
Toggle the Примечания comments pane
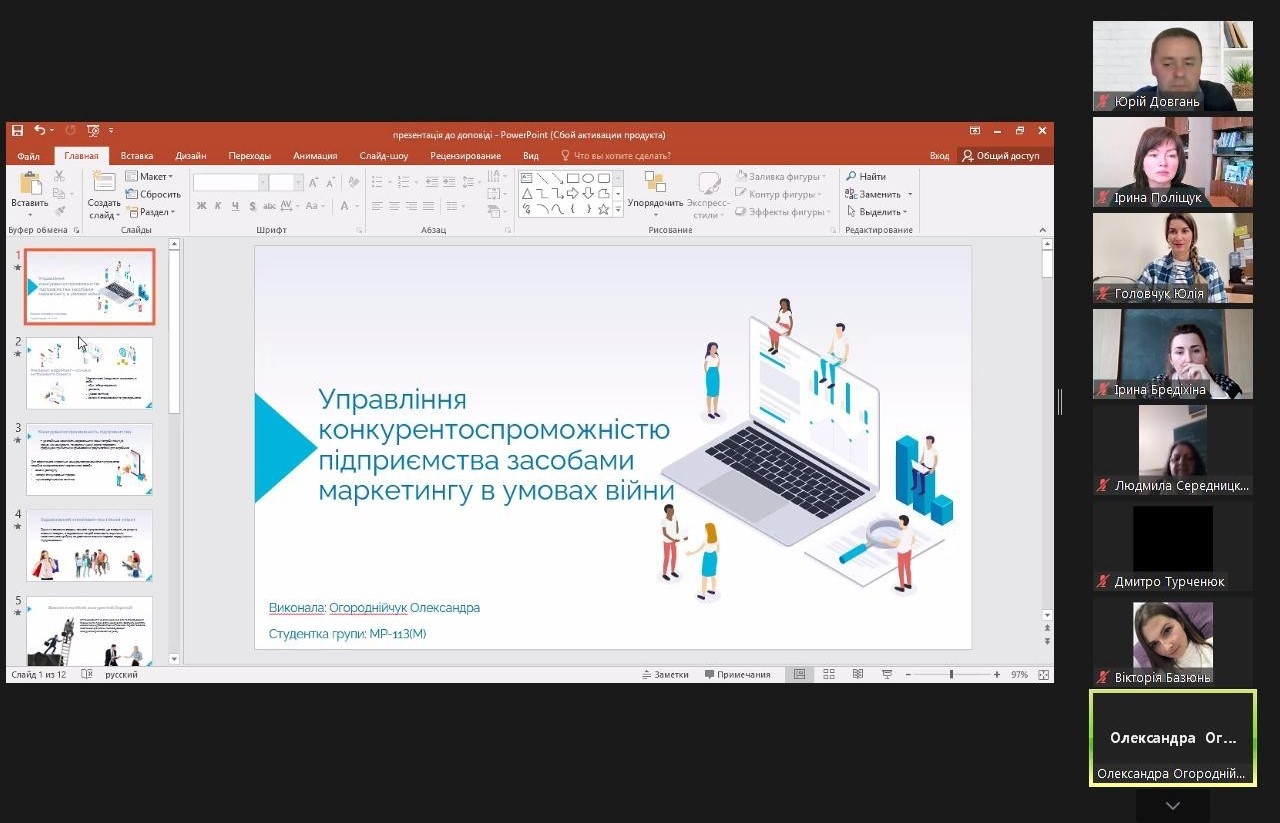(738, 675)
